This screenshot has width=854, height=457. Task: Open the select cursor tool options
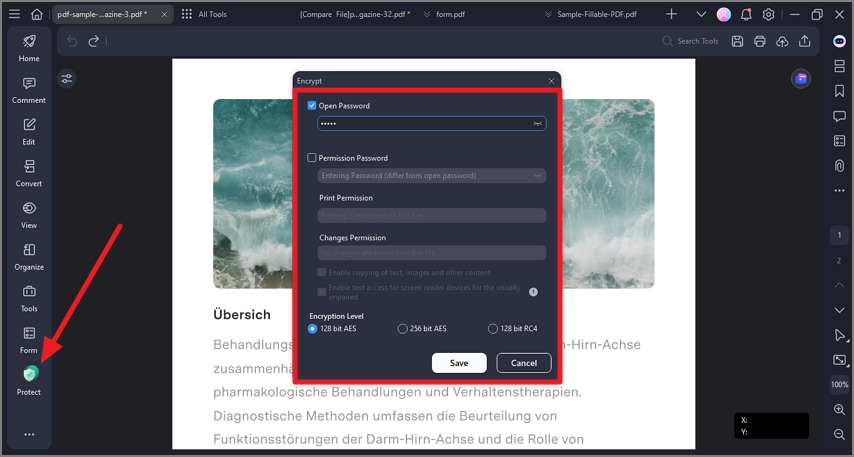(x=839, y=335)
